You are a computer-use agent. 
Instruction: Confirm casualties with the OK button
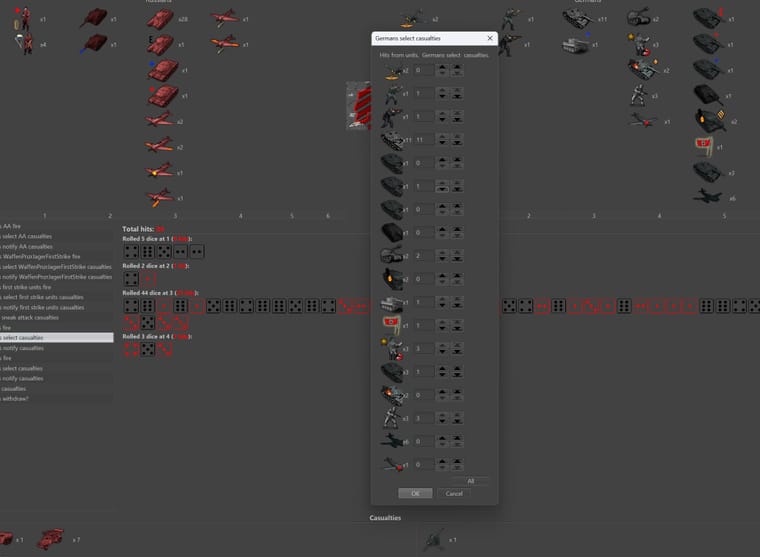tap(415, 493)
